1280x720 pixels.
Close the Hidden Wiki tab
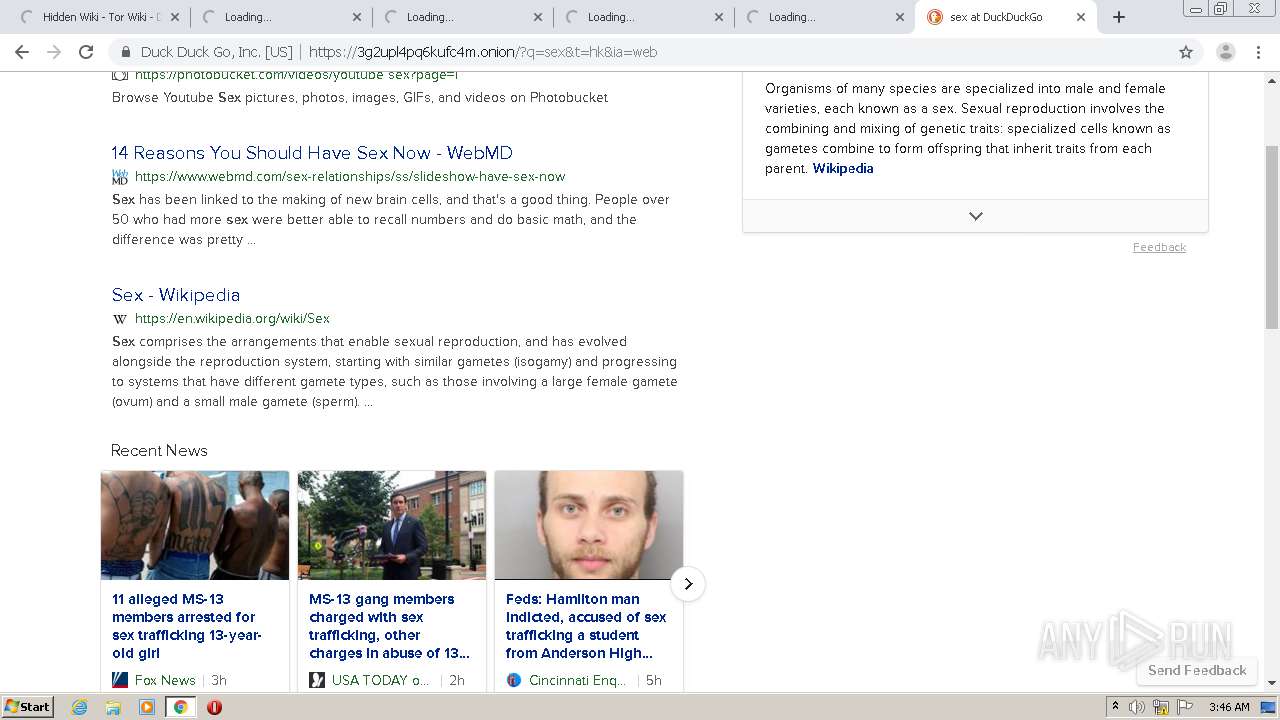[176, 17]
